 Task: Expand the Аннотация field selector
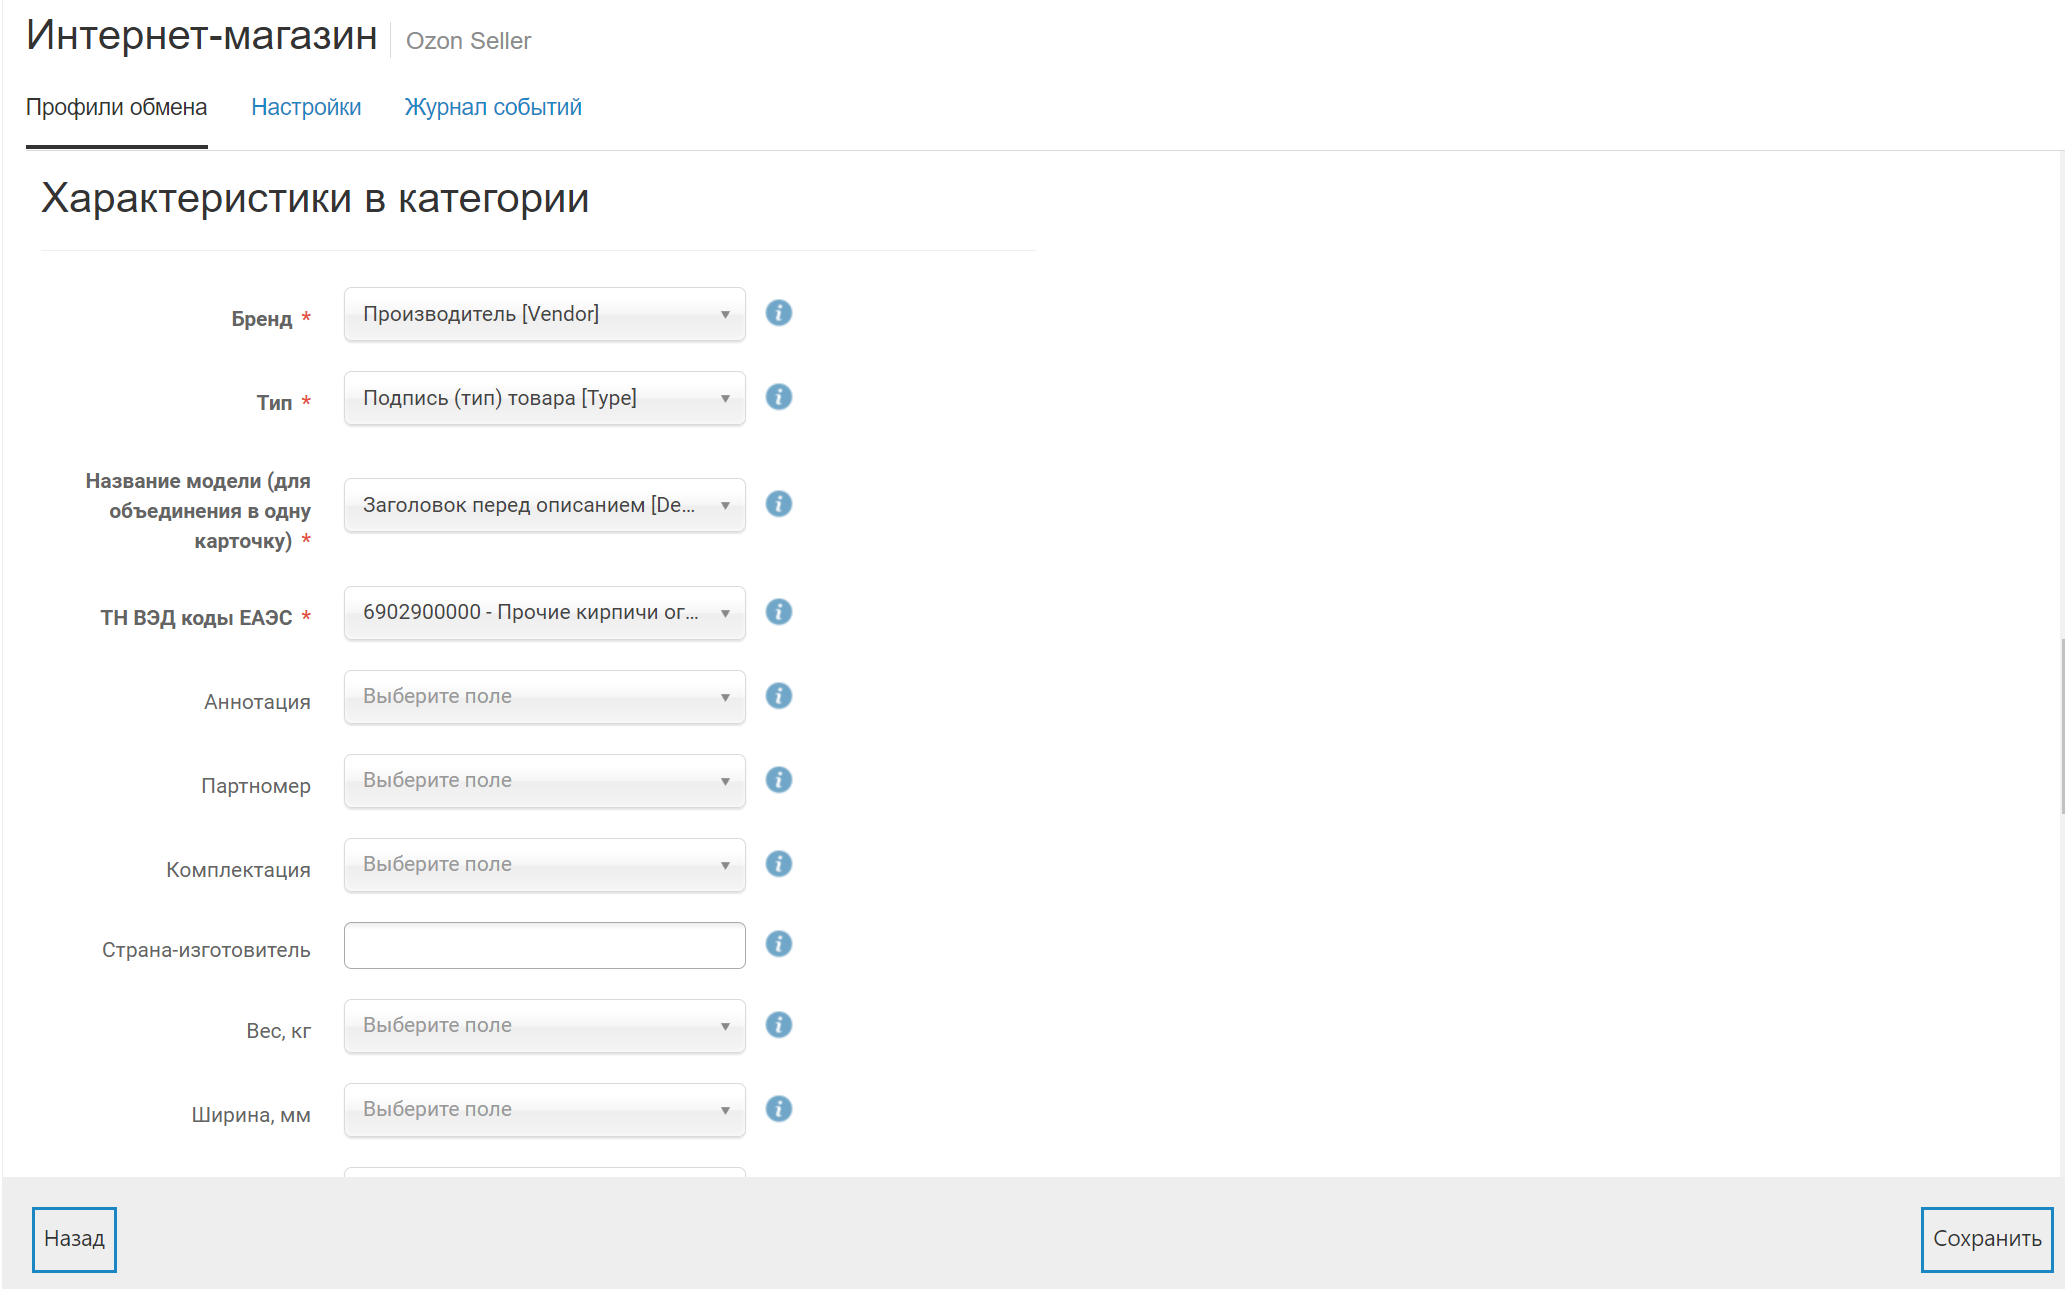coord(544,696)
